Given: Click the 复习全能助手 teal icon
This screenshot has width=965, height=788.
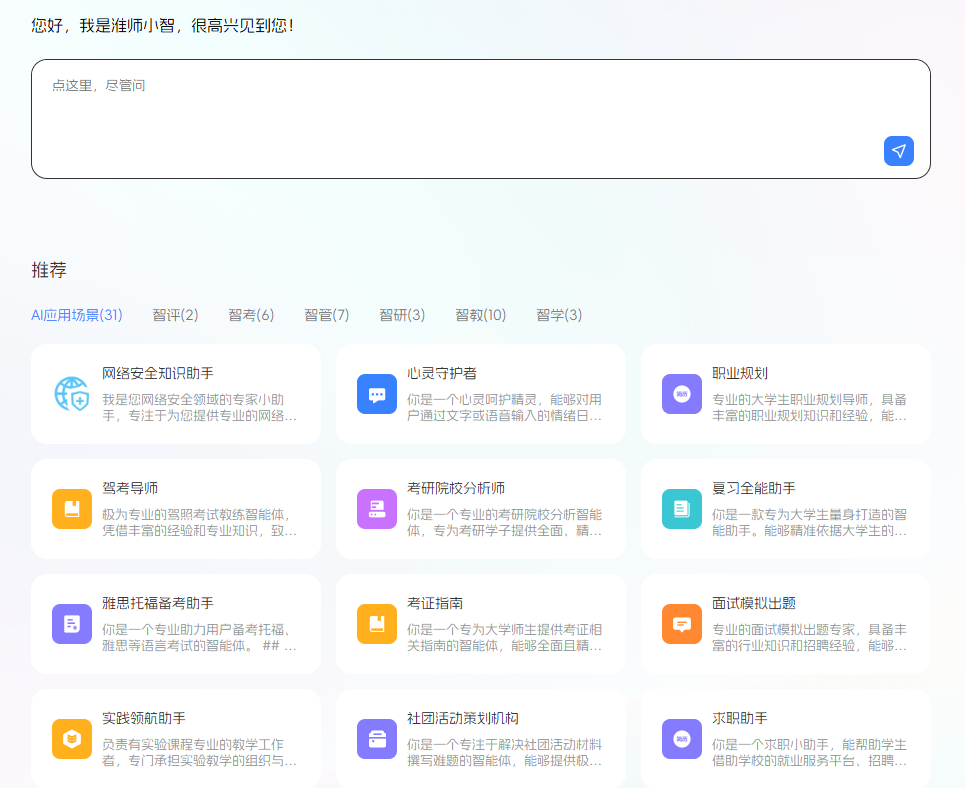Looking at the screenshot, I should tap(681, 509).
